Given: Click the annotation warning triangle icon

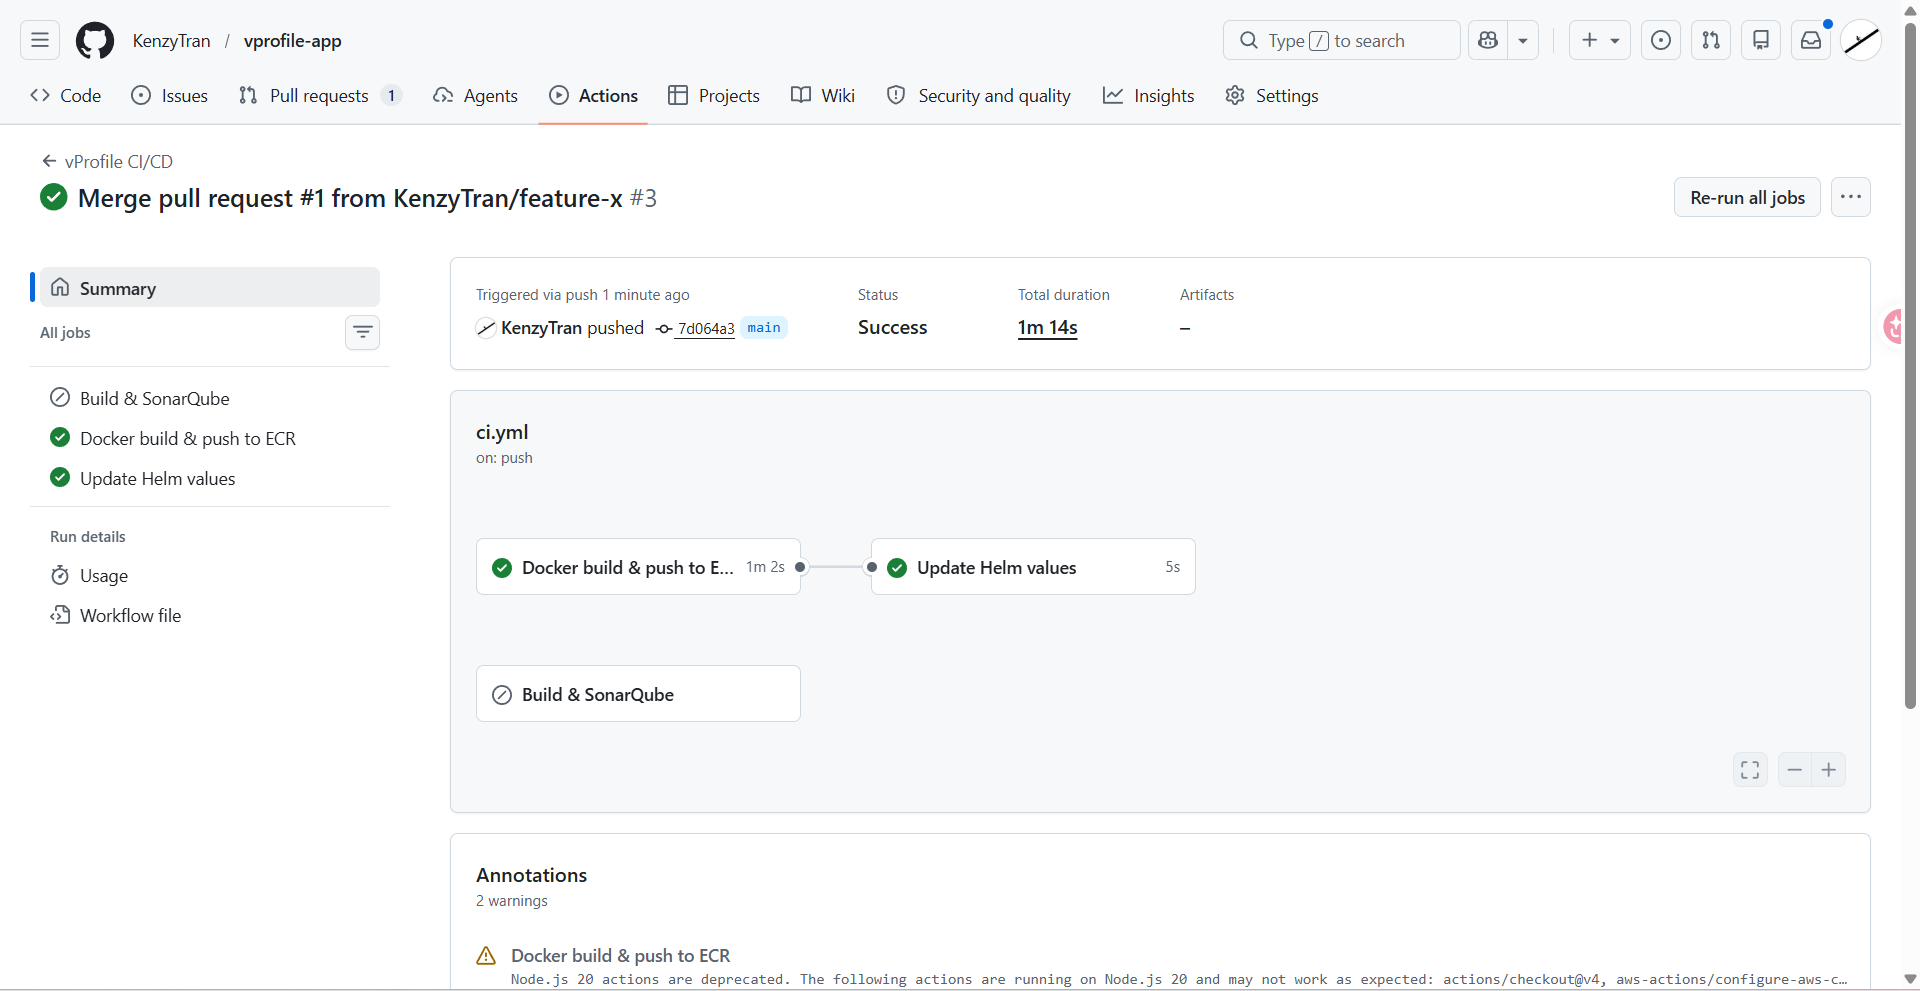Looking at the screenshot, I should point(486,955).
